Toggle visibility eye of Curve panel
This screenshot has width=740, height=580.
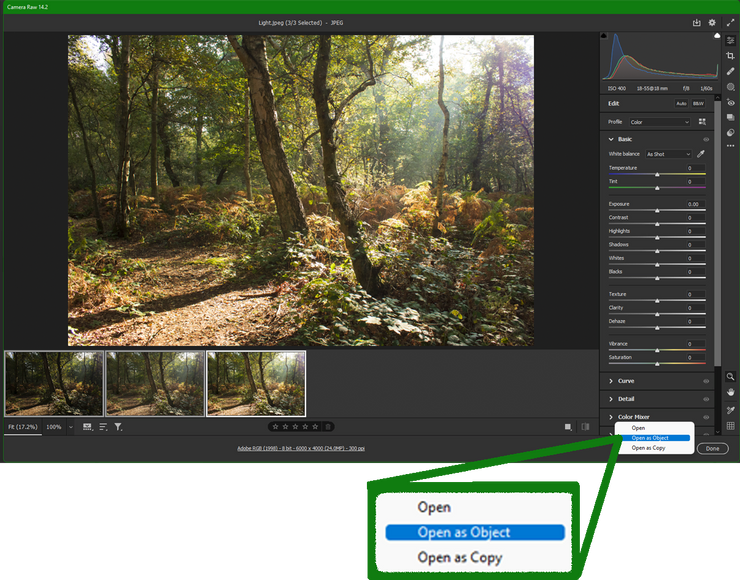point(706,381)
